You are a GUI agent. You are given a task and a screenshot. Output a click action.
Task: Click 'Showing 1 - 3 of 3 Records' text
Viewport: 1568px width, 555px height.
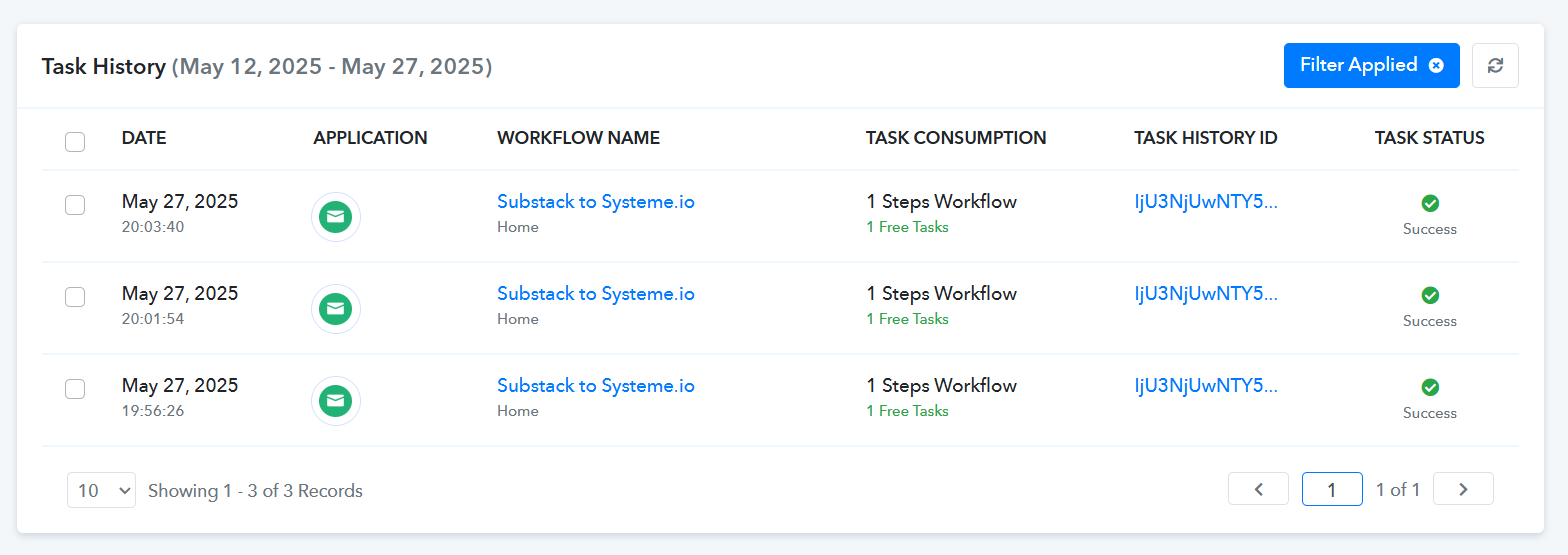click(255, 491)
